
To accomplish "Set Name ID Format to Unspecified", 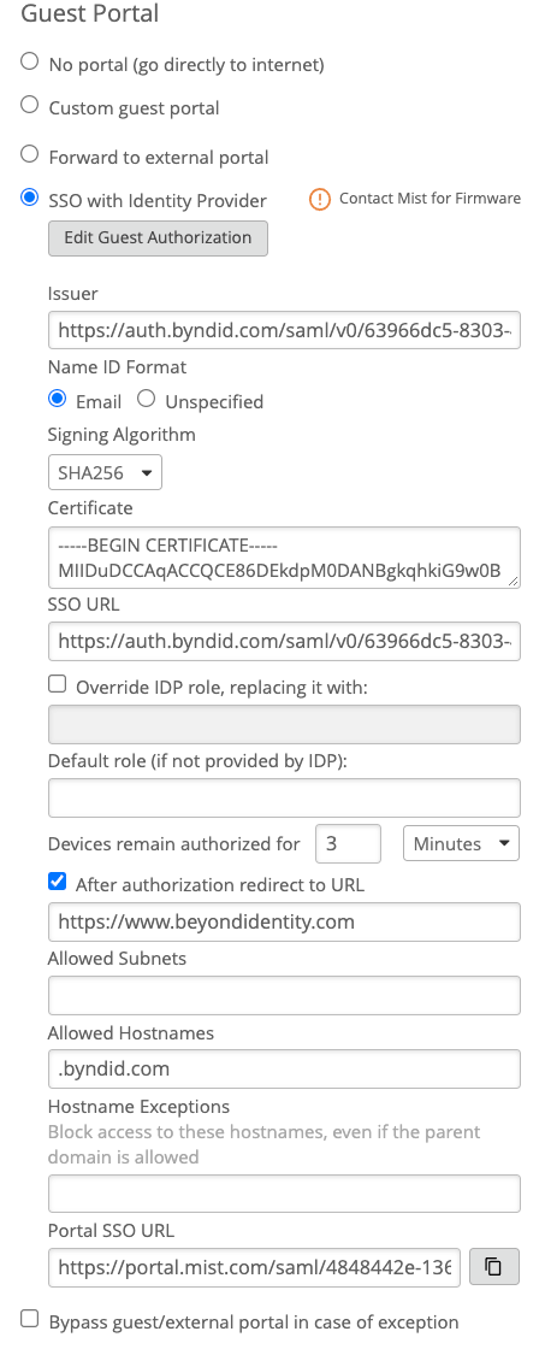I will 146,400.
